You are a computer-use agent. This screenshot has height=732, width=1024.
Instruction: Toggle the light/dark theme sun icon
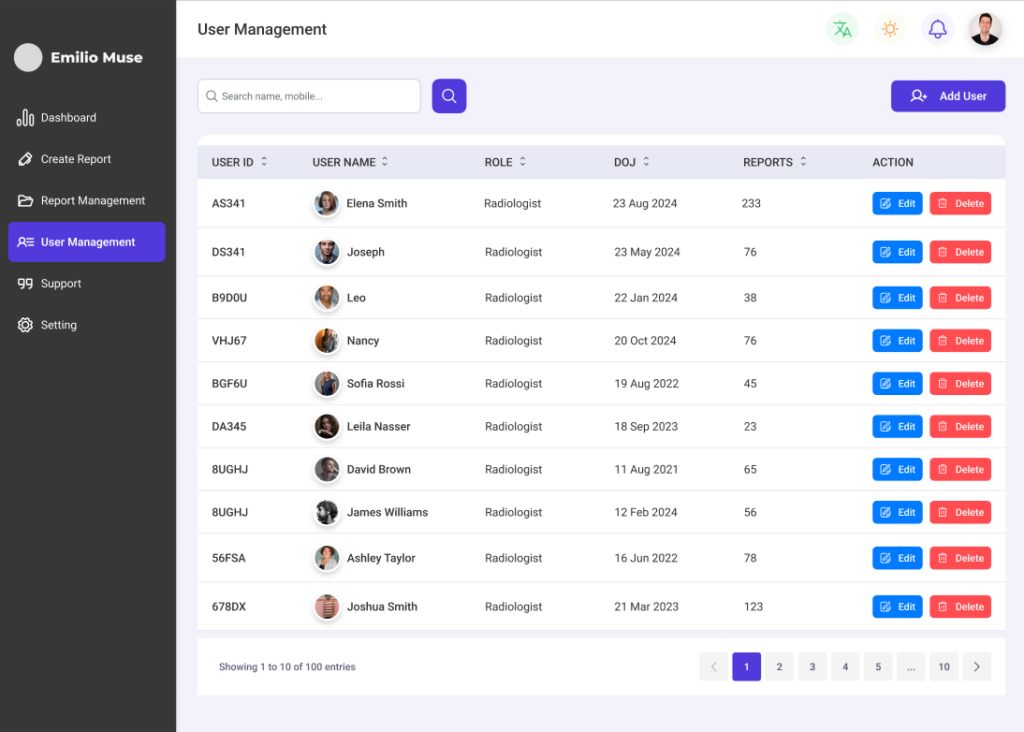point(890,29)
